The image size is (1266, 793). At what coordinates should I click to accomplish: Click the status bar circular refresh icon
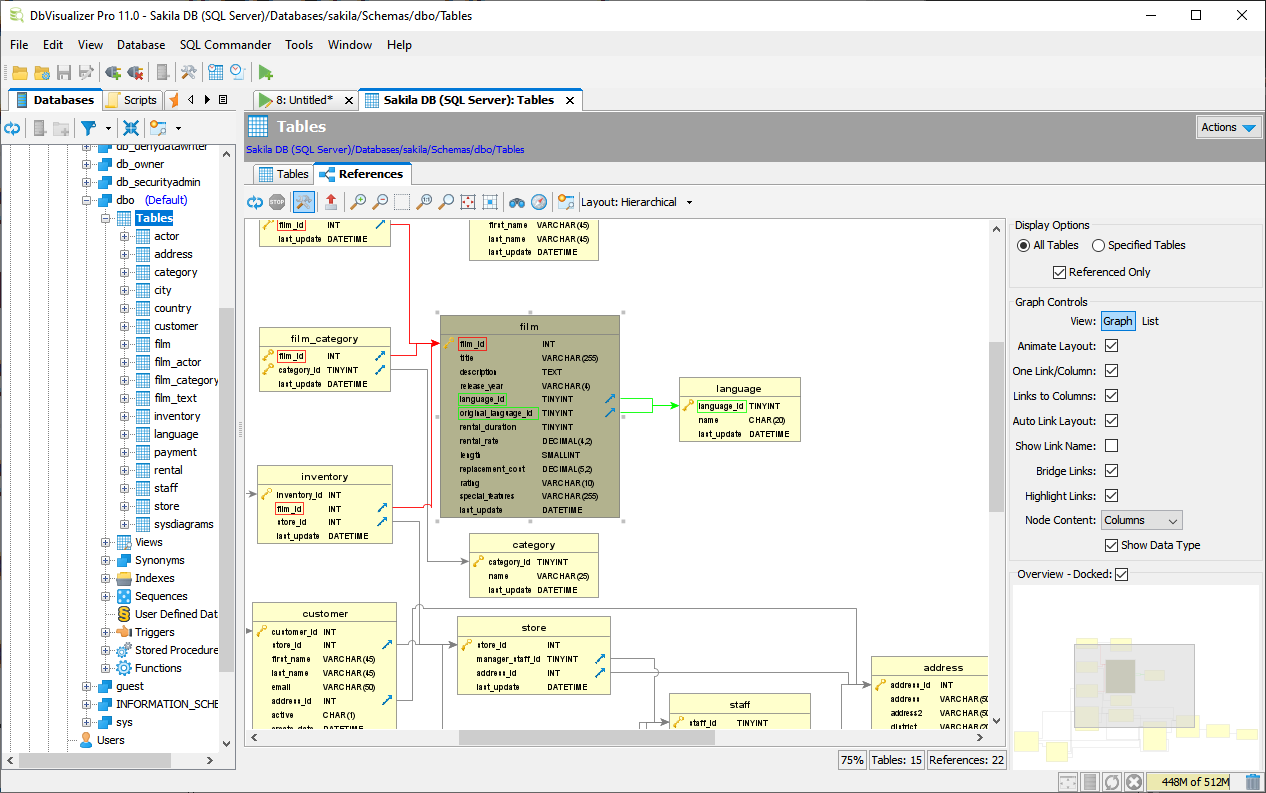(1112, 782)
